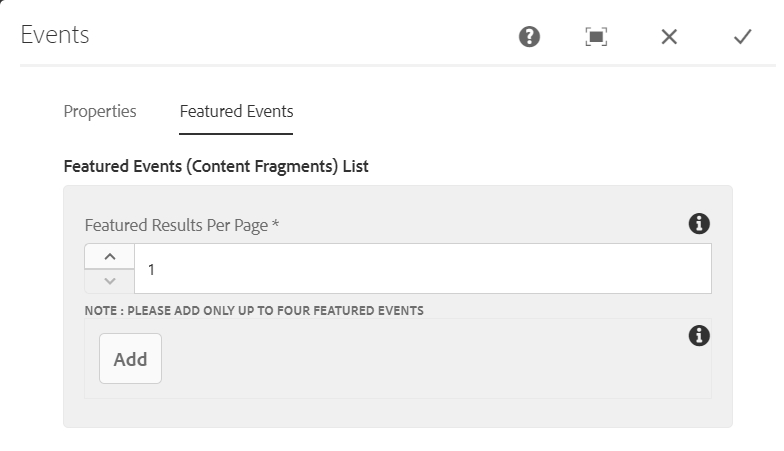Image resolution: width=784 pixels, height=451 pixels.
Task: Increase Featured Results Per Page value
Action: 110,256
